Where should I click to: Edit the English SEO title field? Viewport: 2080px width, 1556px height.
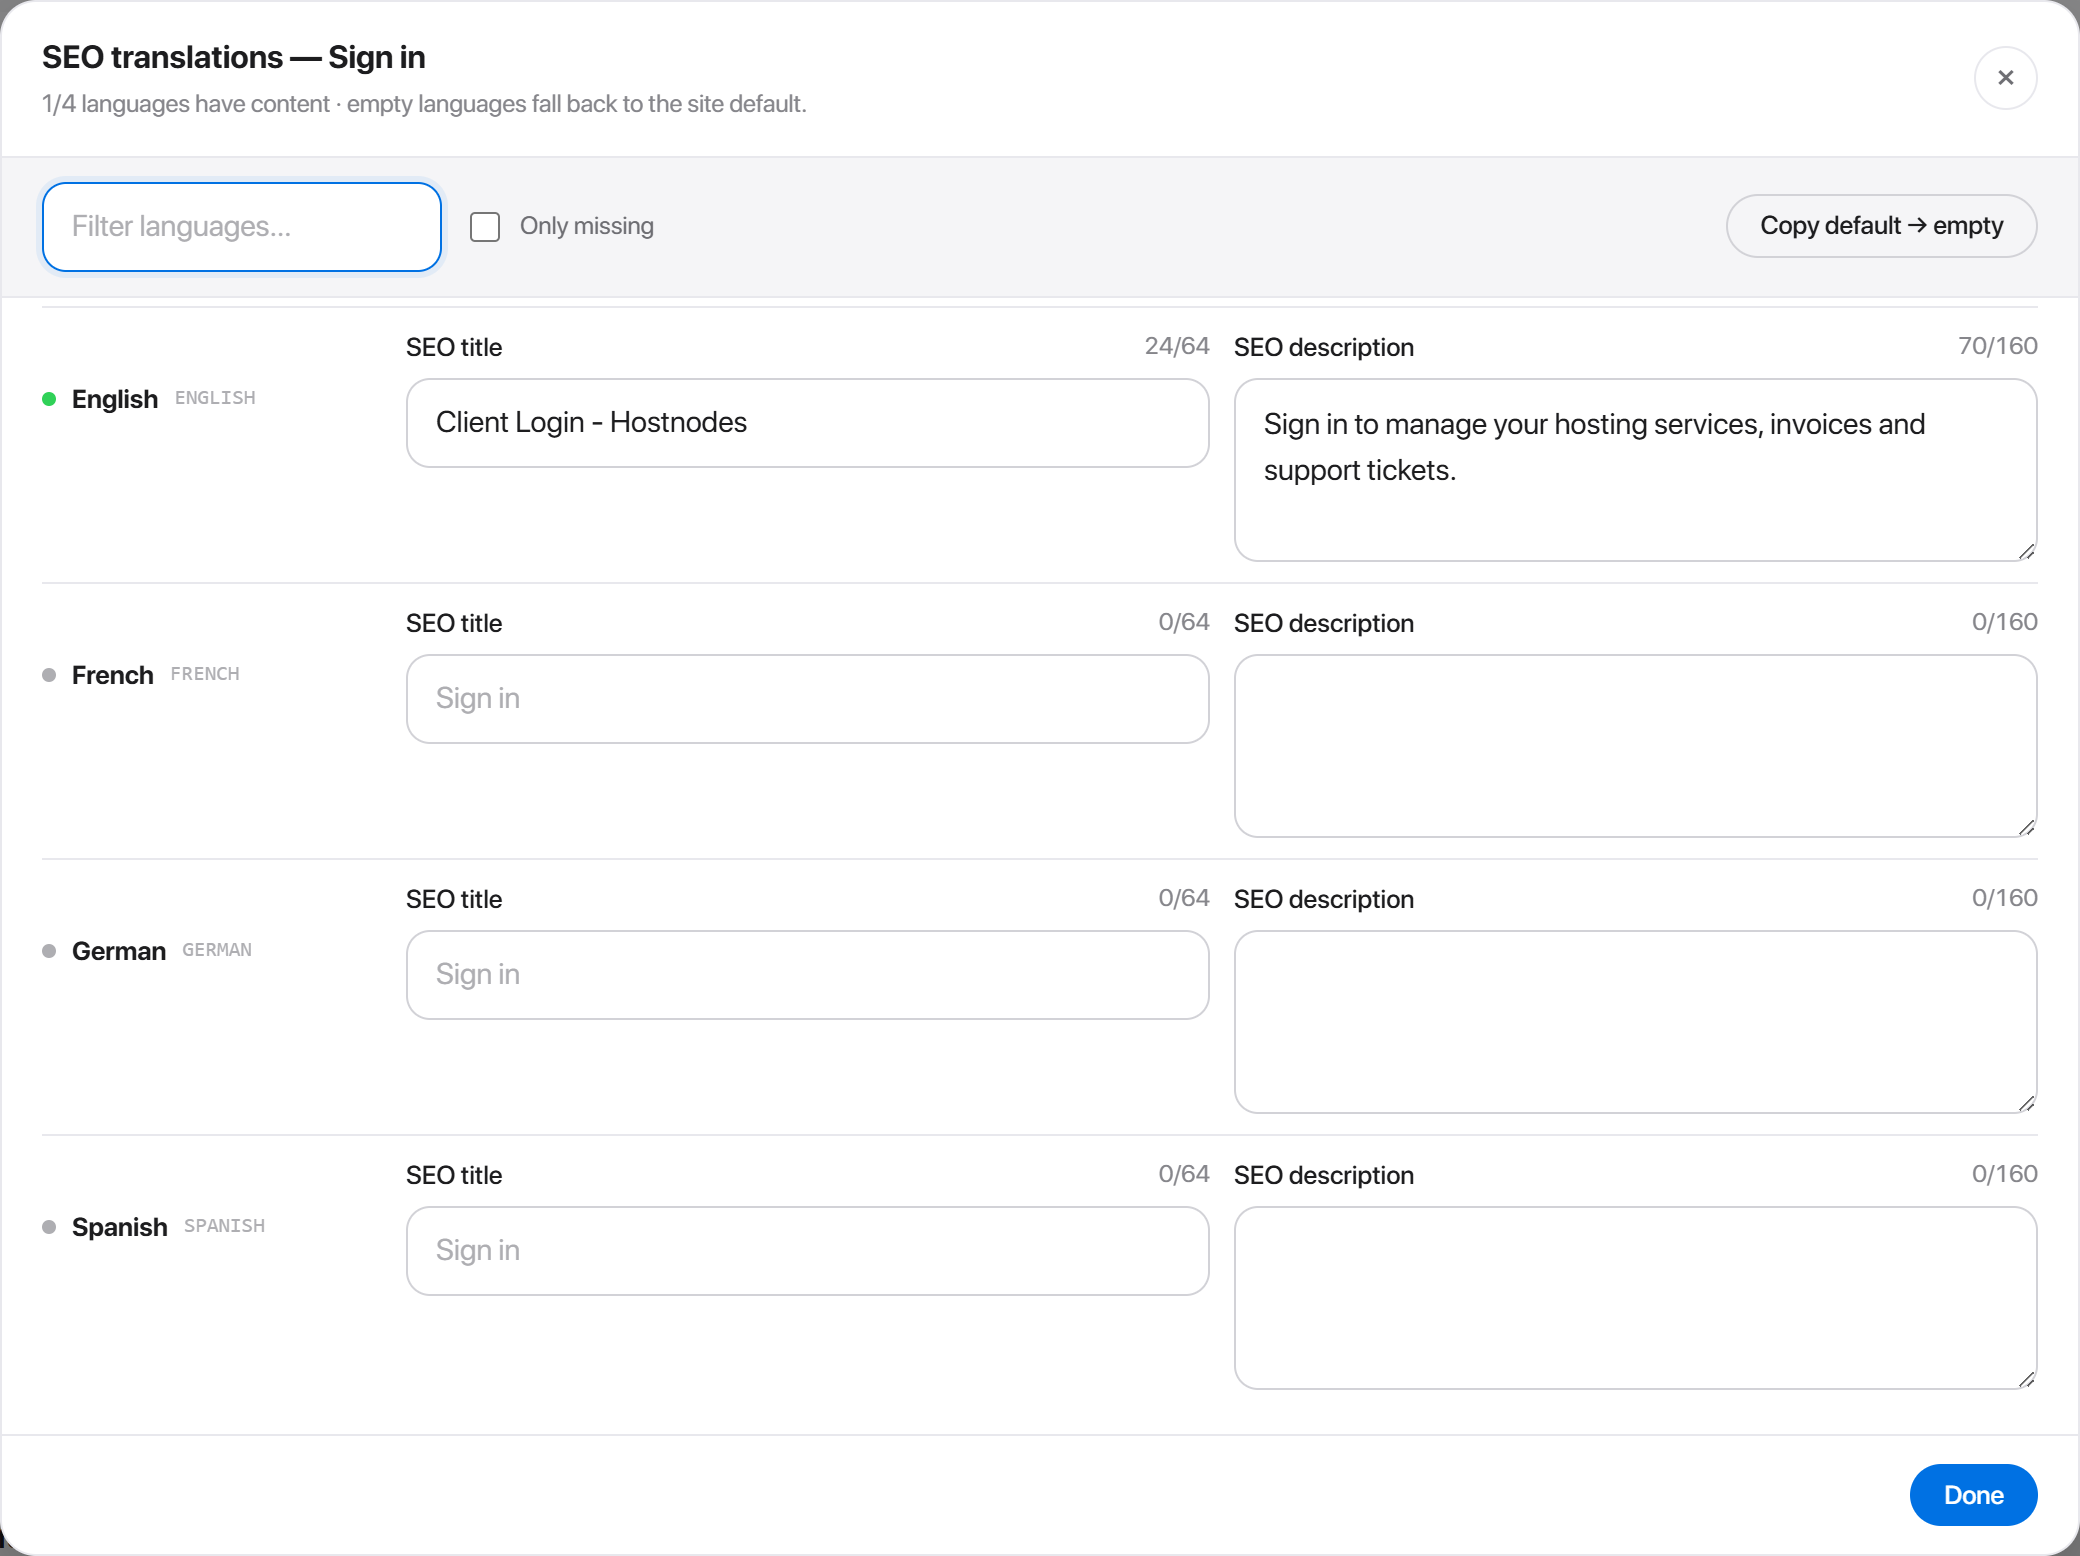808,423
